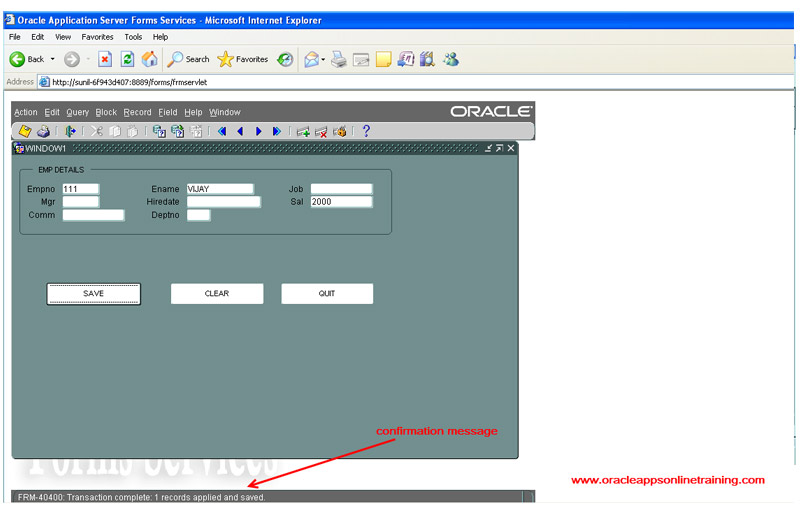The height and width of the screenshot is (510, 800).
Task: Click the Cancel Query icon
Action: tap(196, 132)
